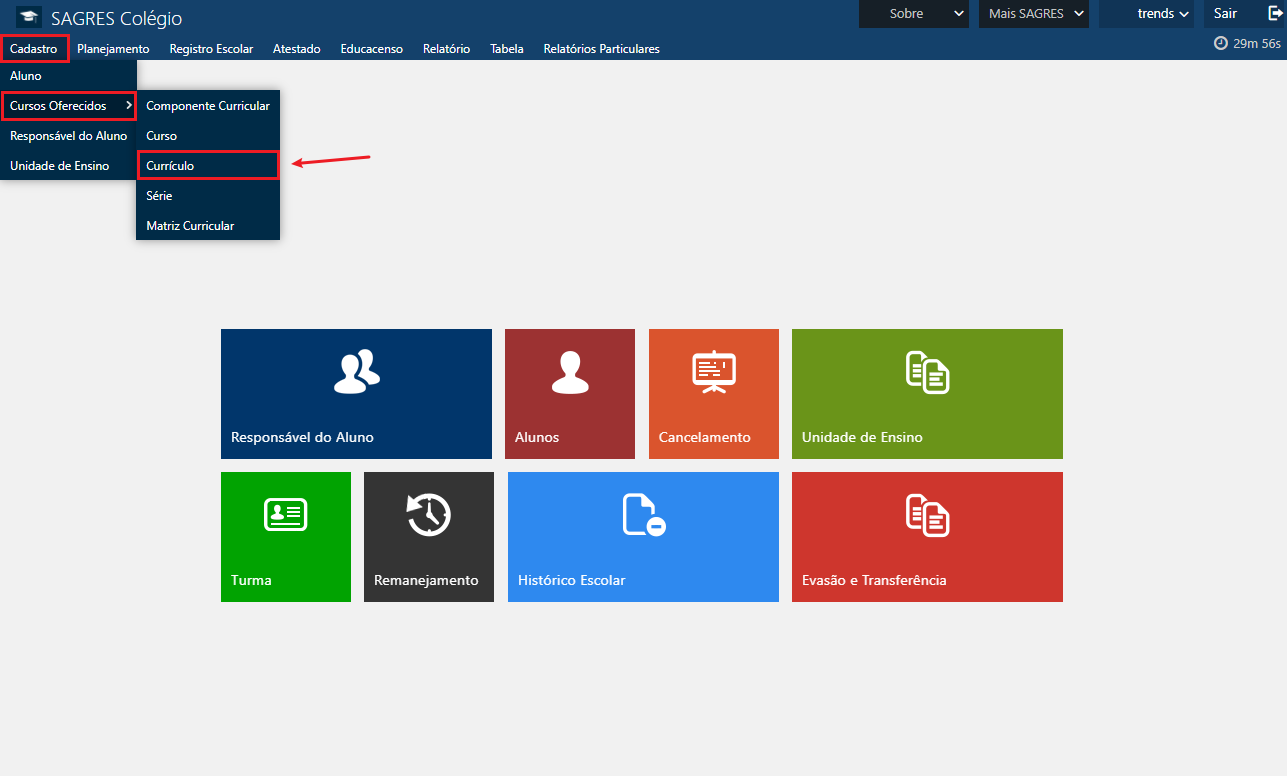The height and width of the screenshot is (776, 1287).
Task: Open the Cancelamento presentation board tile
Action: tap(713, 394)
